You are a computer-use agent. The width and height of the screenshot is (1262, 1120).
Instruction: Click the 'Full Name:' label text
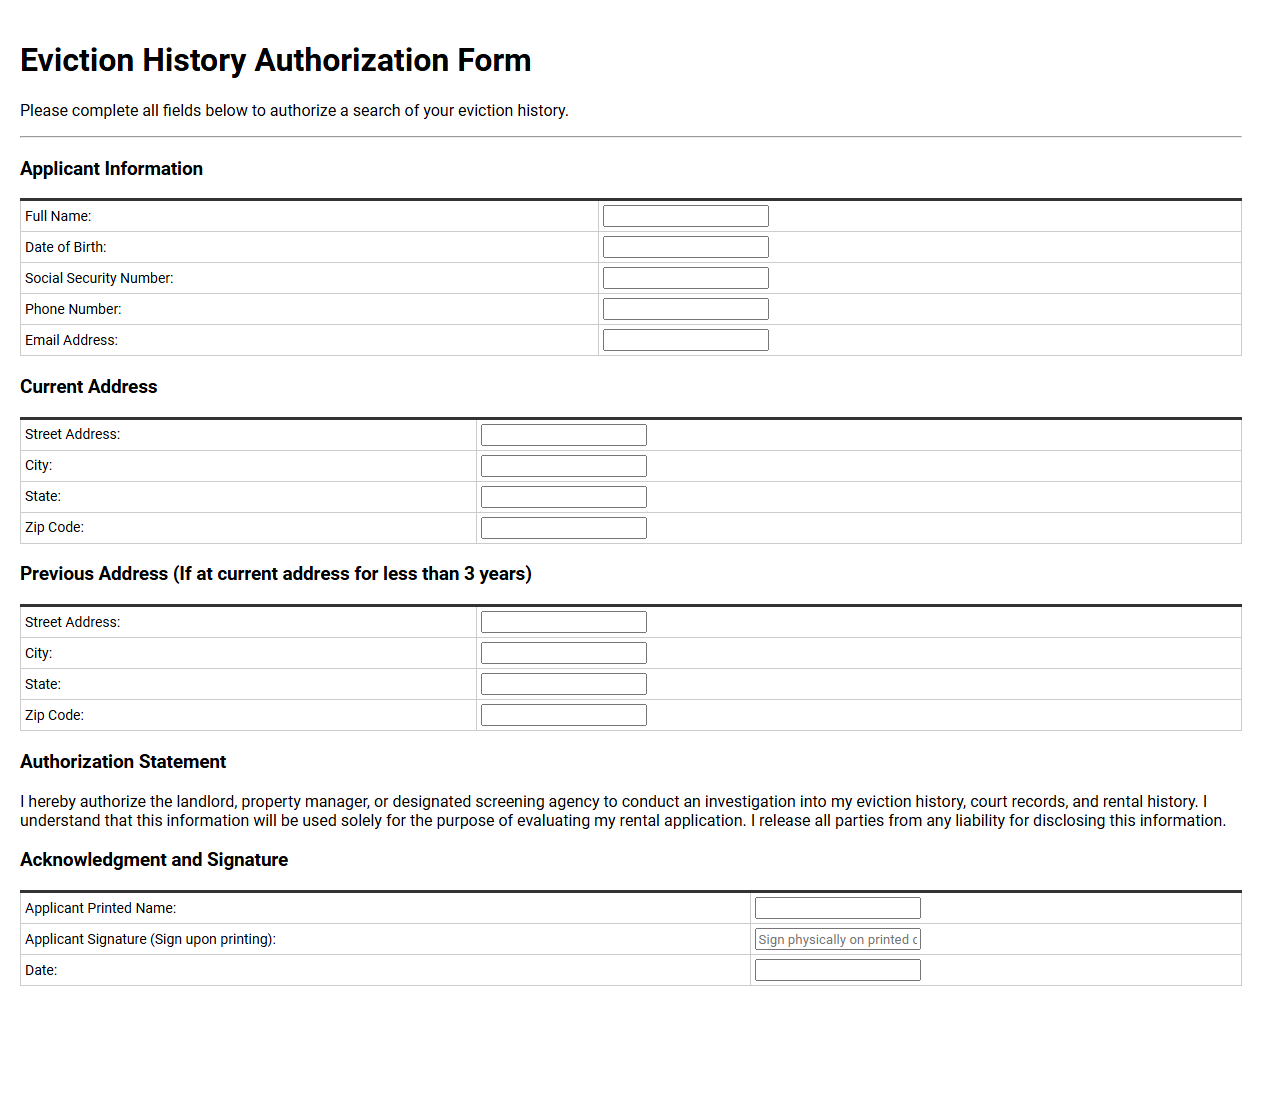(x=58, y=216)
